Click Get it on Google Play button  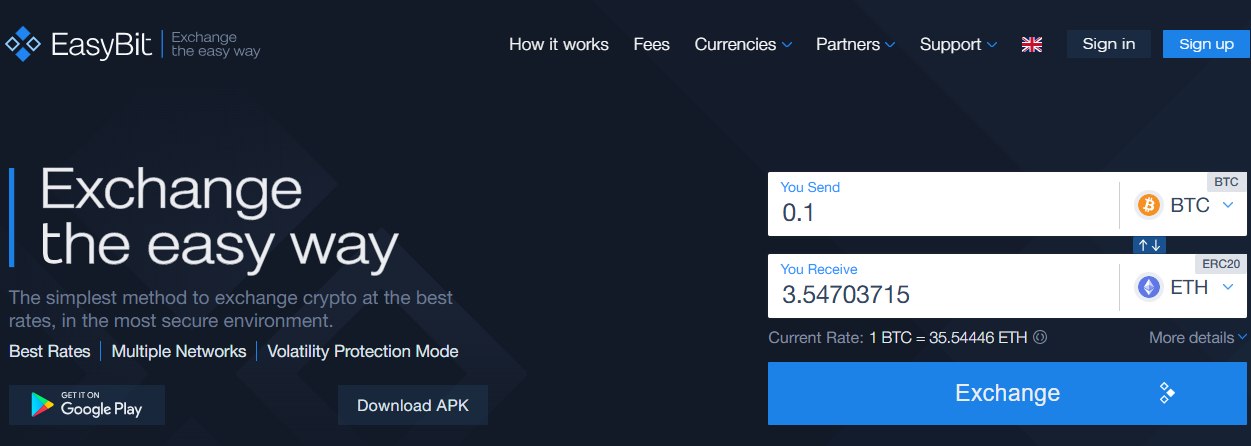(x=87, y=405)
